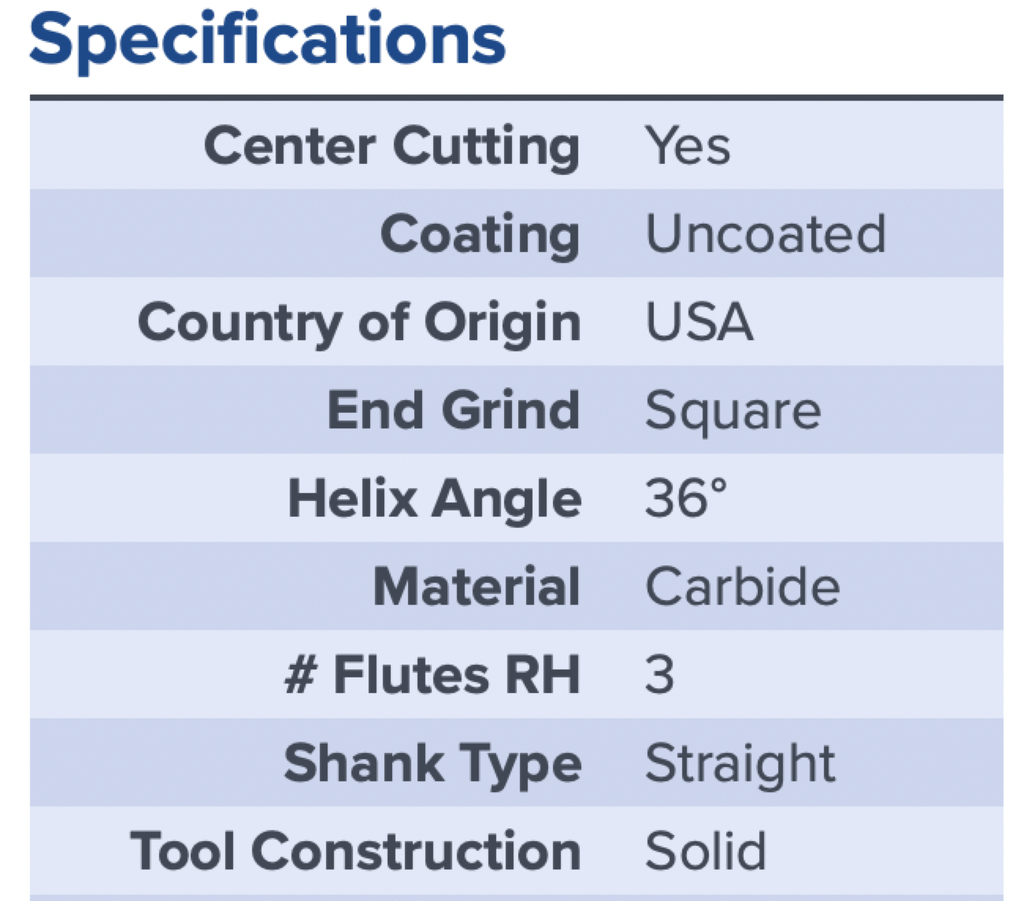This screenshot has width=1024, height=901.
Task: Click the Specifications heading
Action: [267, 41]
